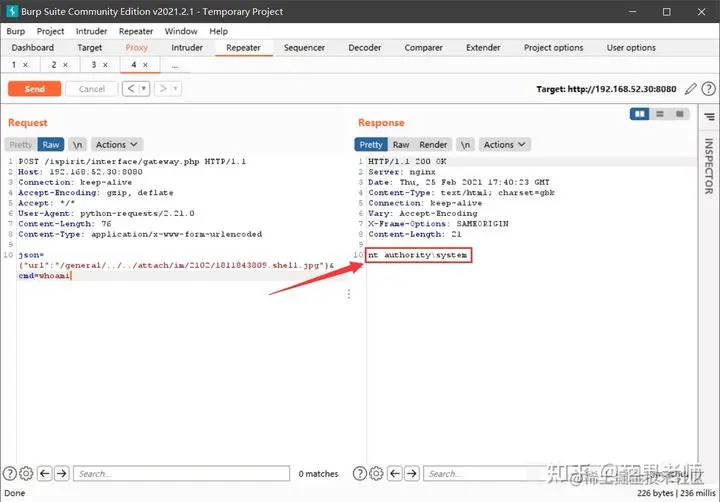Go to next response search match

[412, 473]
